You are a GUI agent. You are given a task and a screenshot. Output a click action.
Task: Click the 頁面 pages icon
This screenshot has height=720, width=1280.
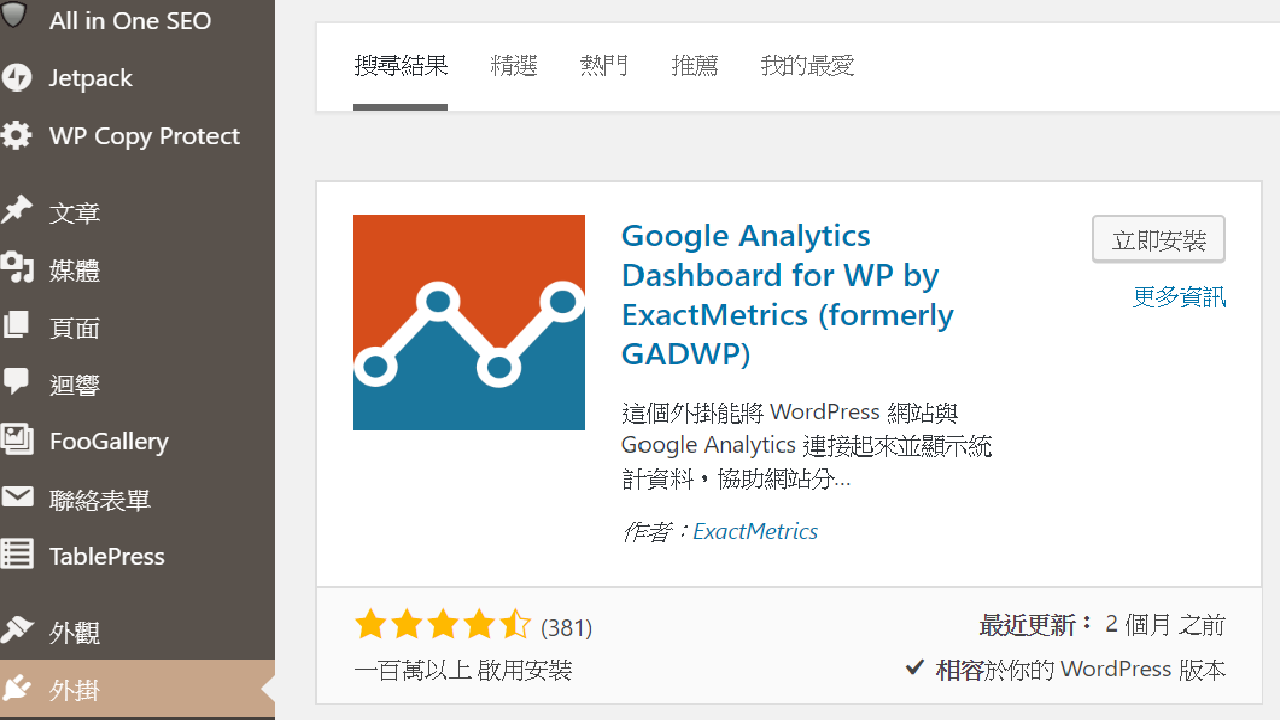coord(16,327)
